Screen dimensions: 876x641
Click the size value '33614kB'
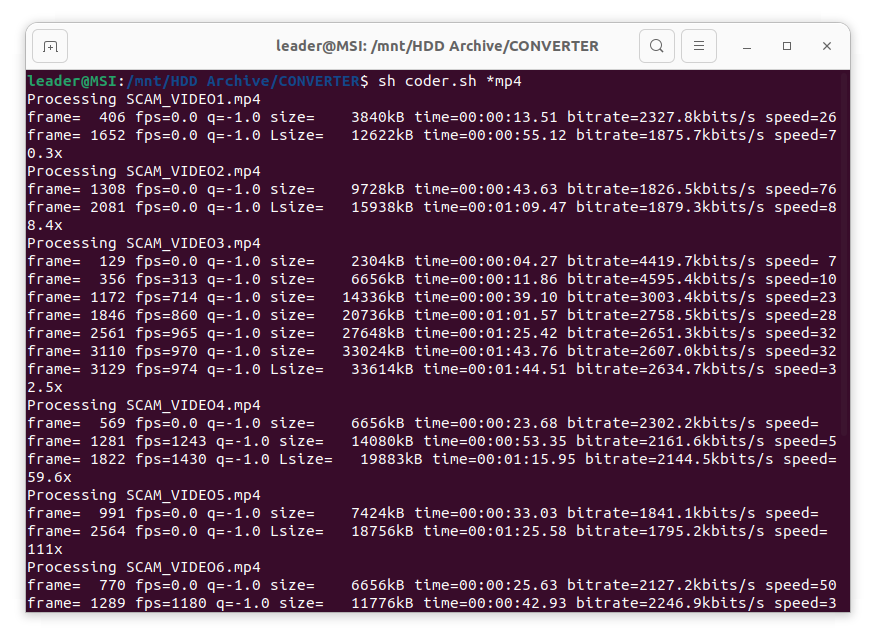383,369
